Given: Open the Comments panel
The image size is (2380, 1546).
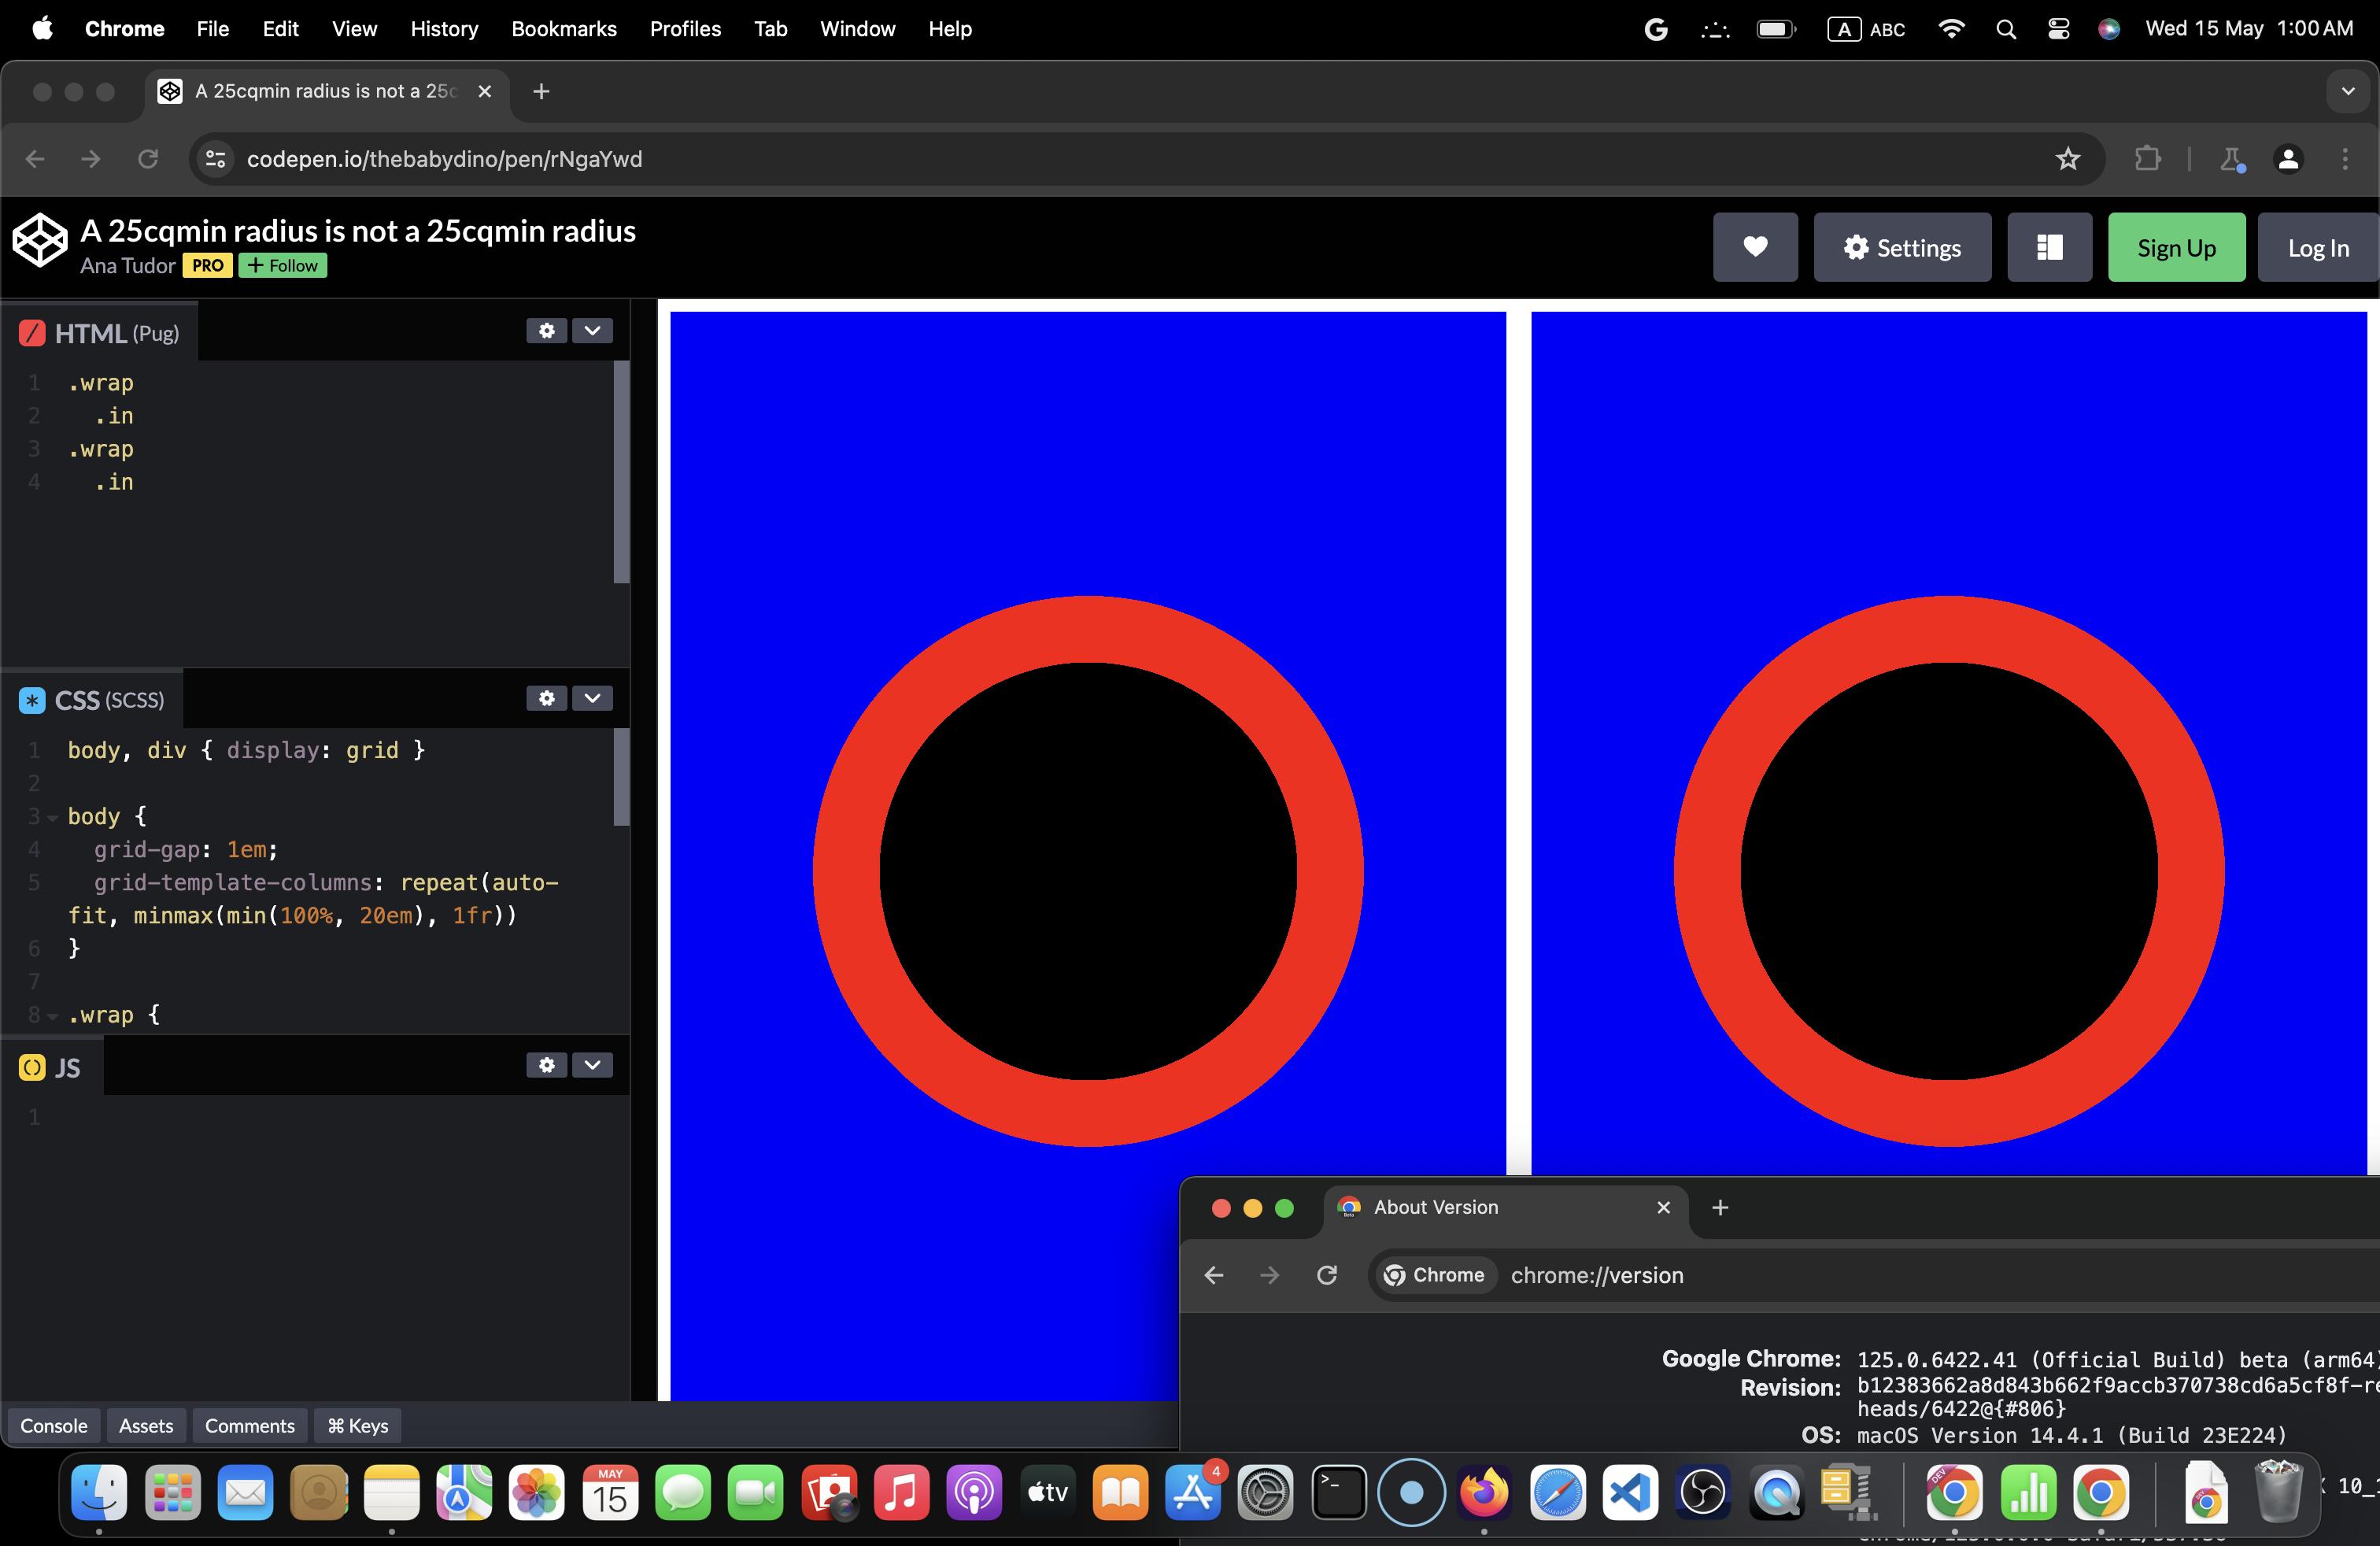Looking at the screenshot, I should pos(250,1425).
